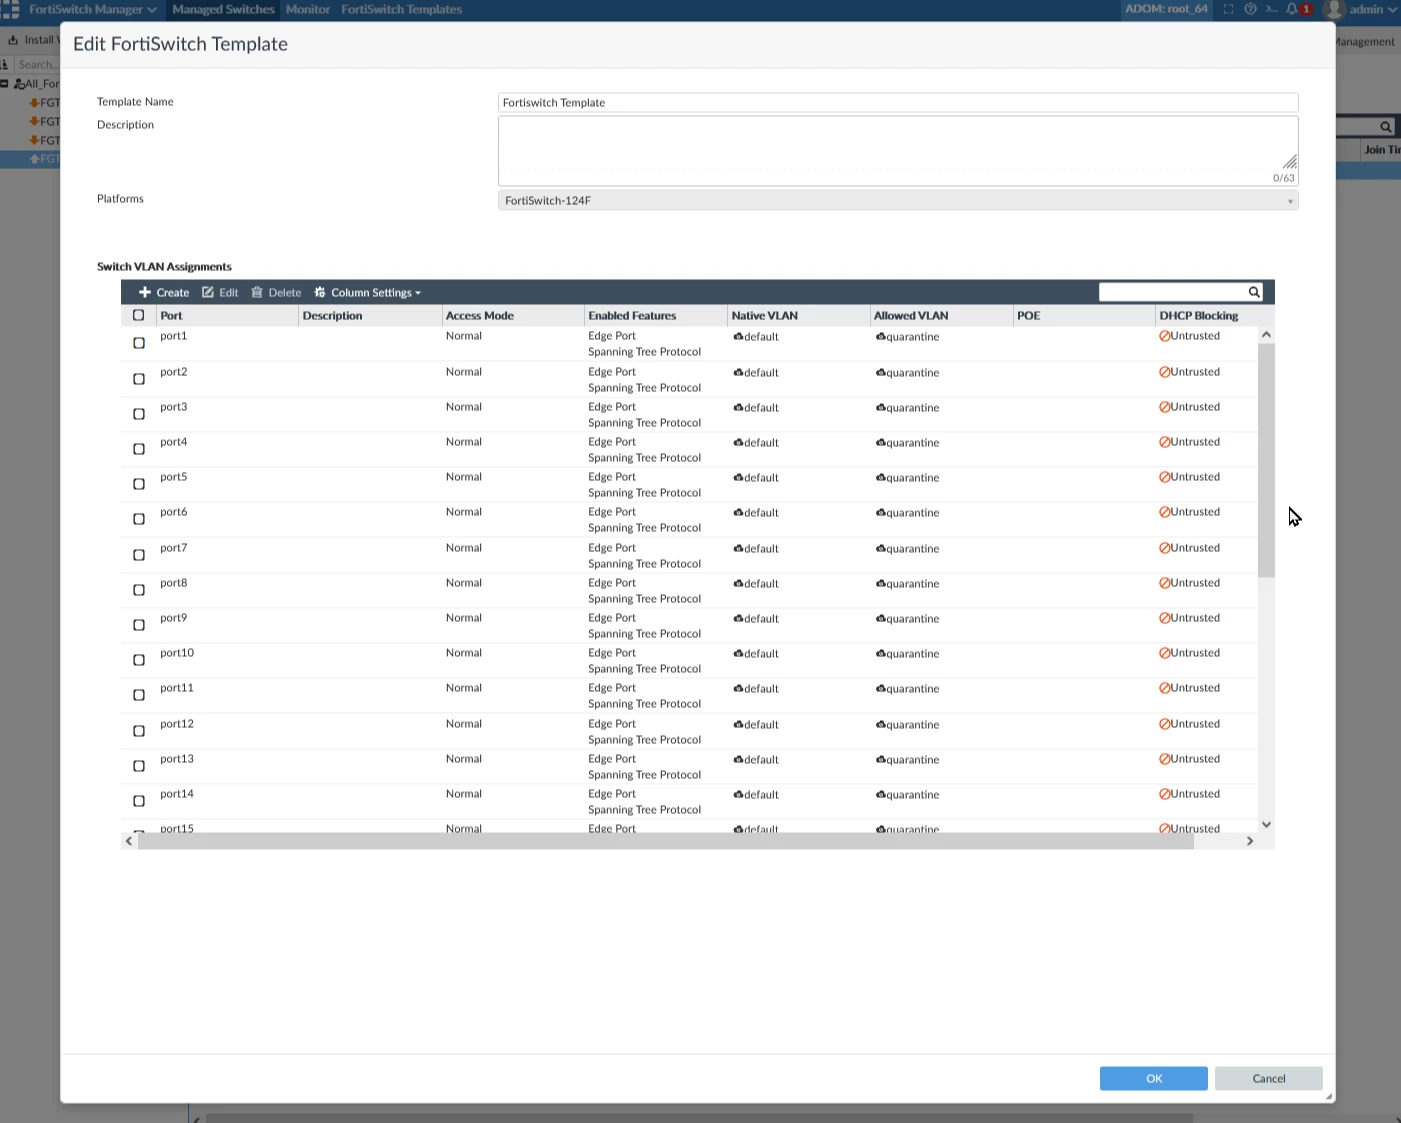Select the port7 name cell
Viewport: 1401px width, 1123px height.
click(174, 548)
